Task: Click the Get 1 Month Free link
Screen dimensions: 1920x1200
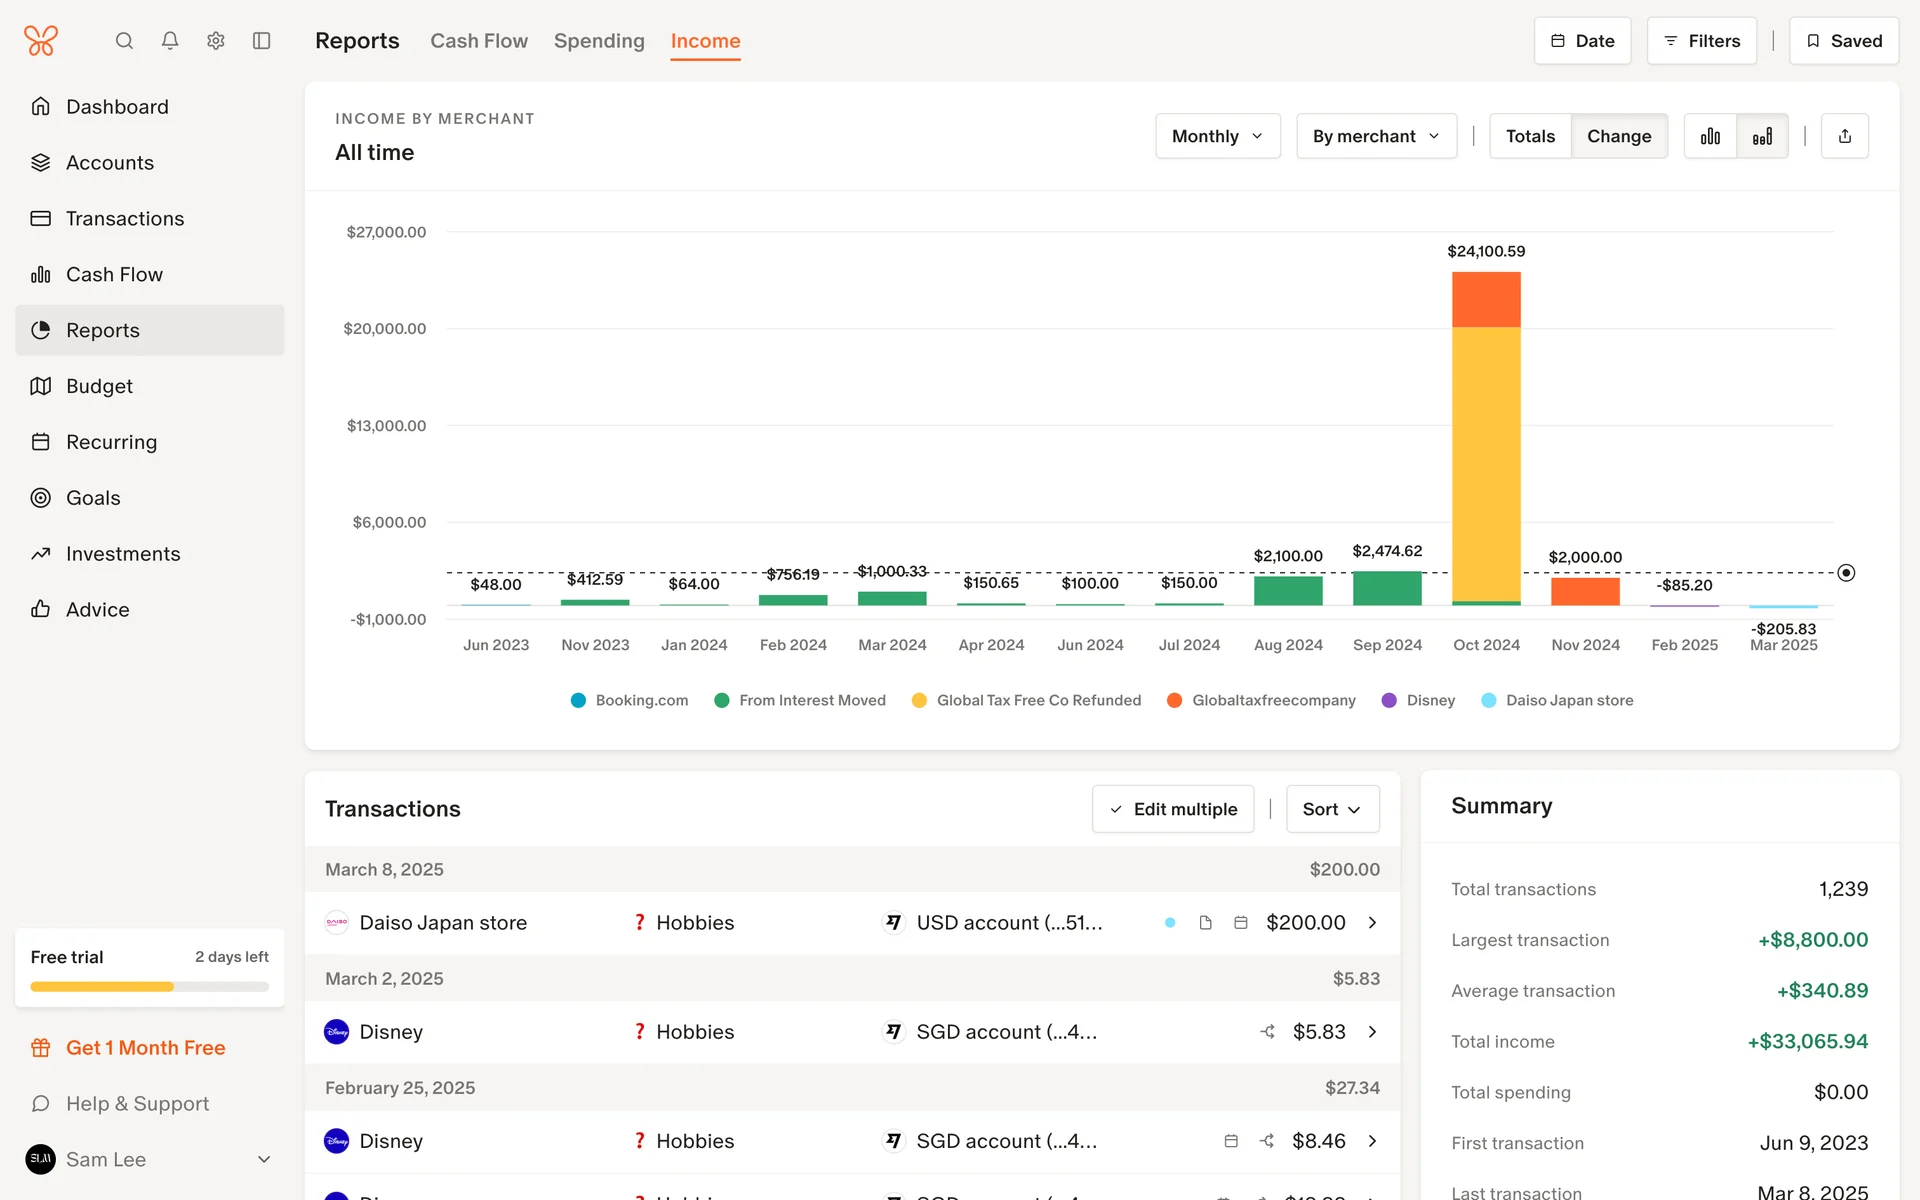Action: coord(146,1047)
